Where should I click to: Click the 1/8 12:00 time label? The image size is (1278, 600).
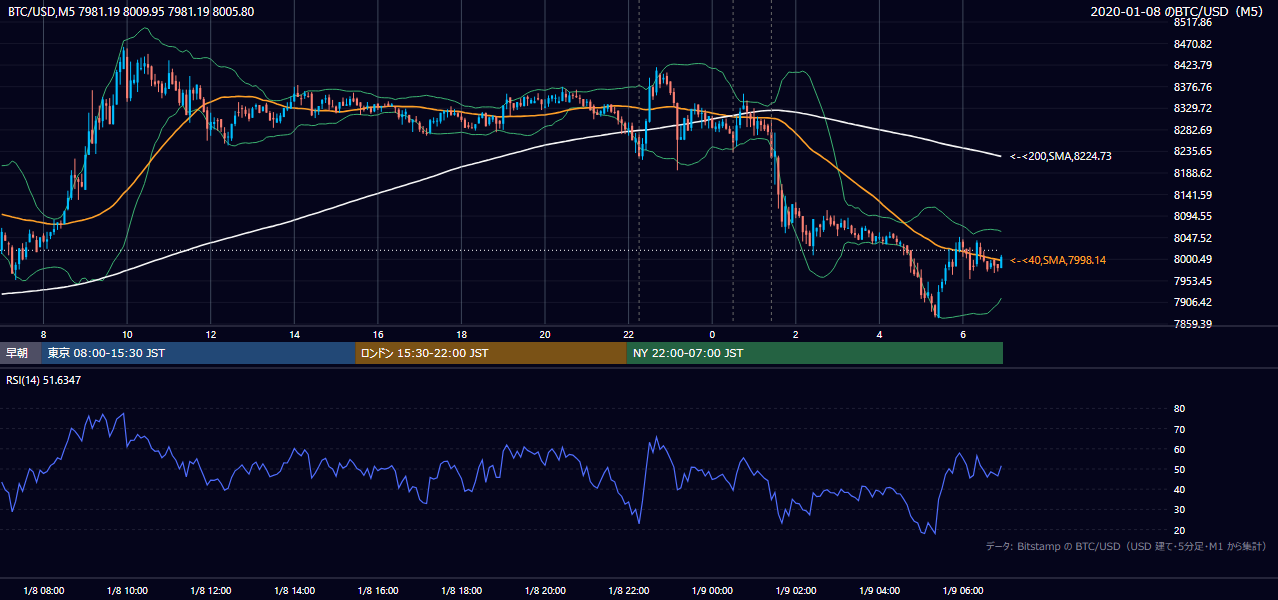pos(211,591)
